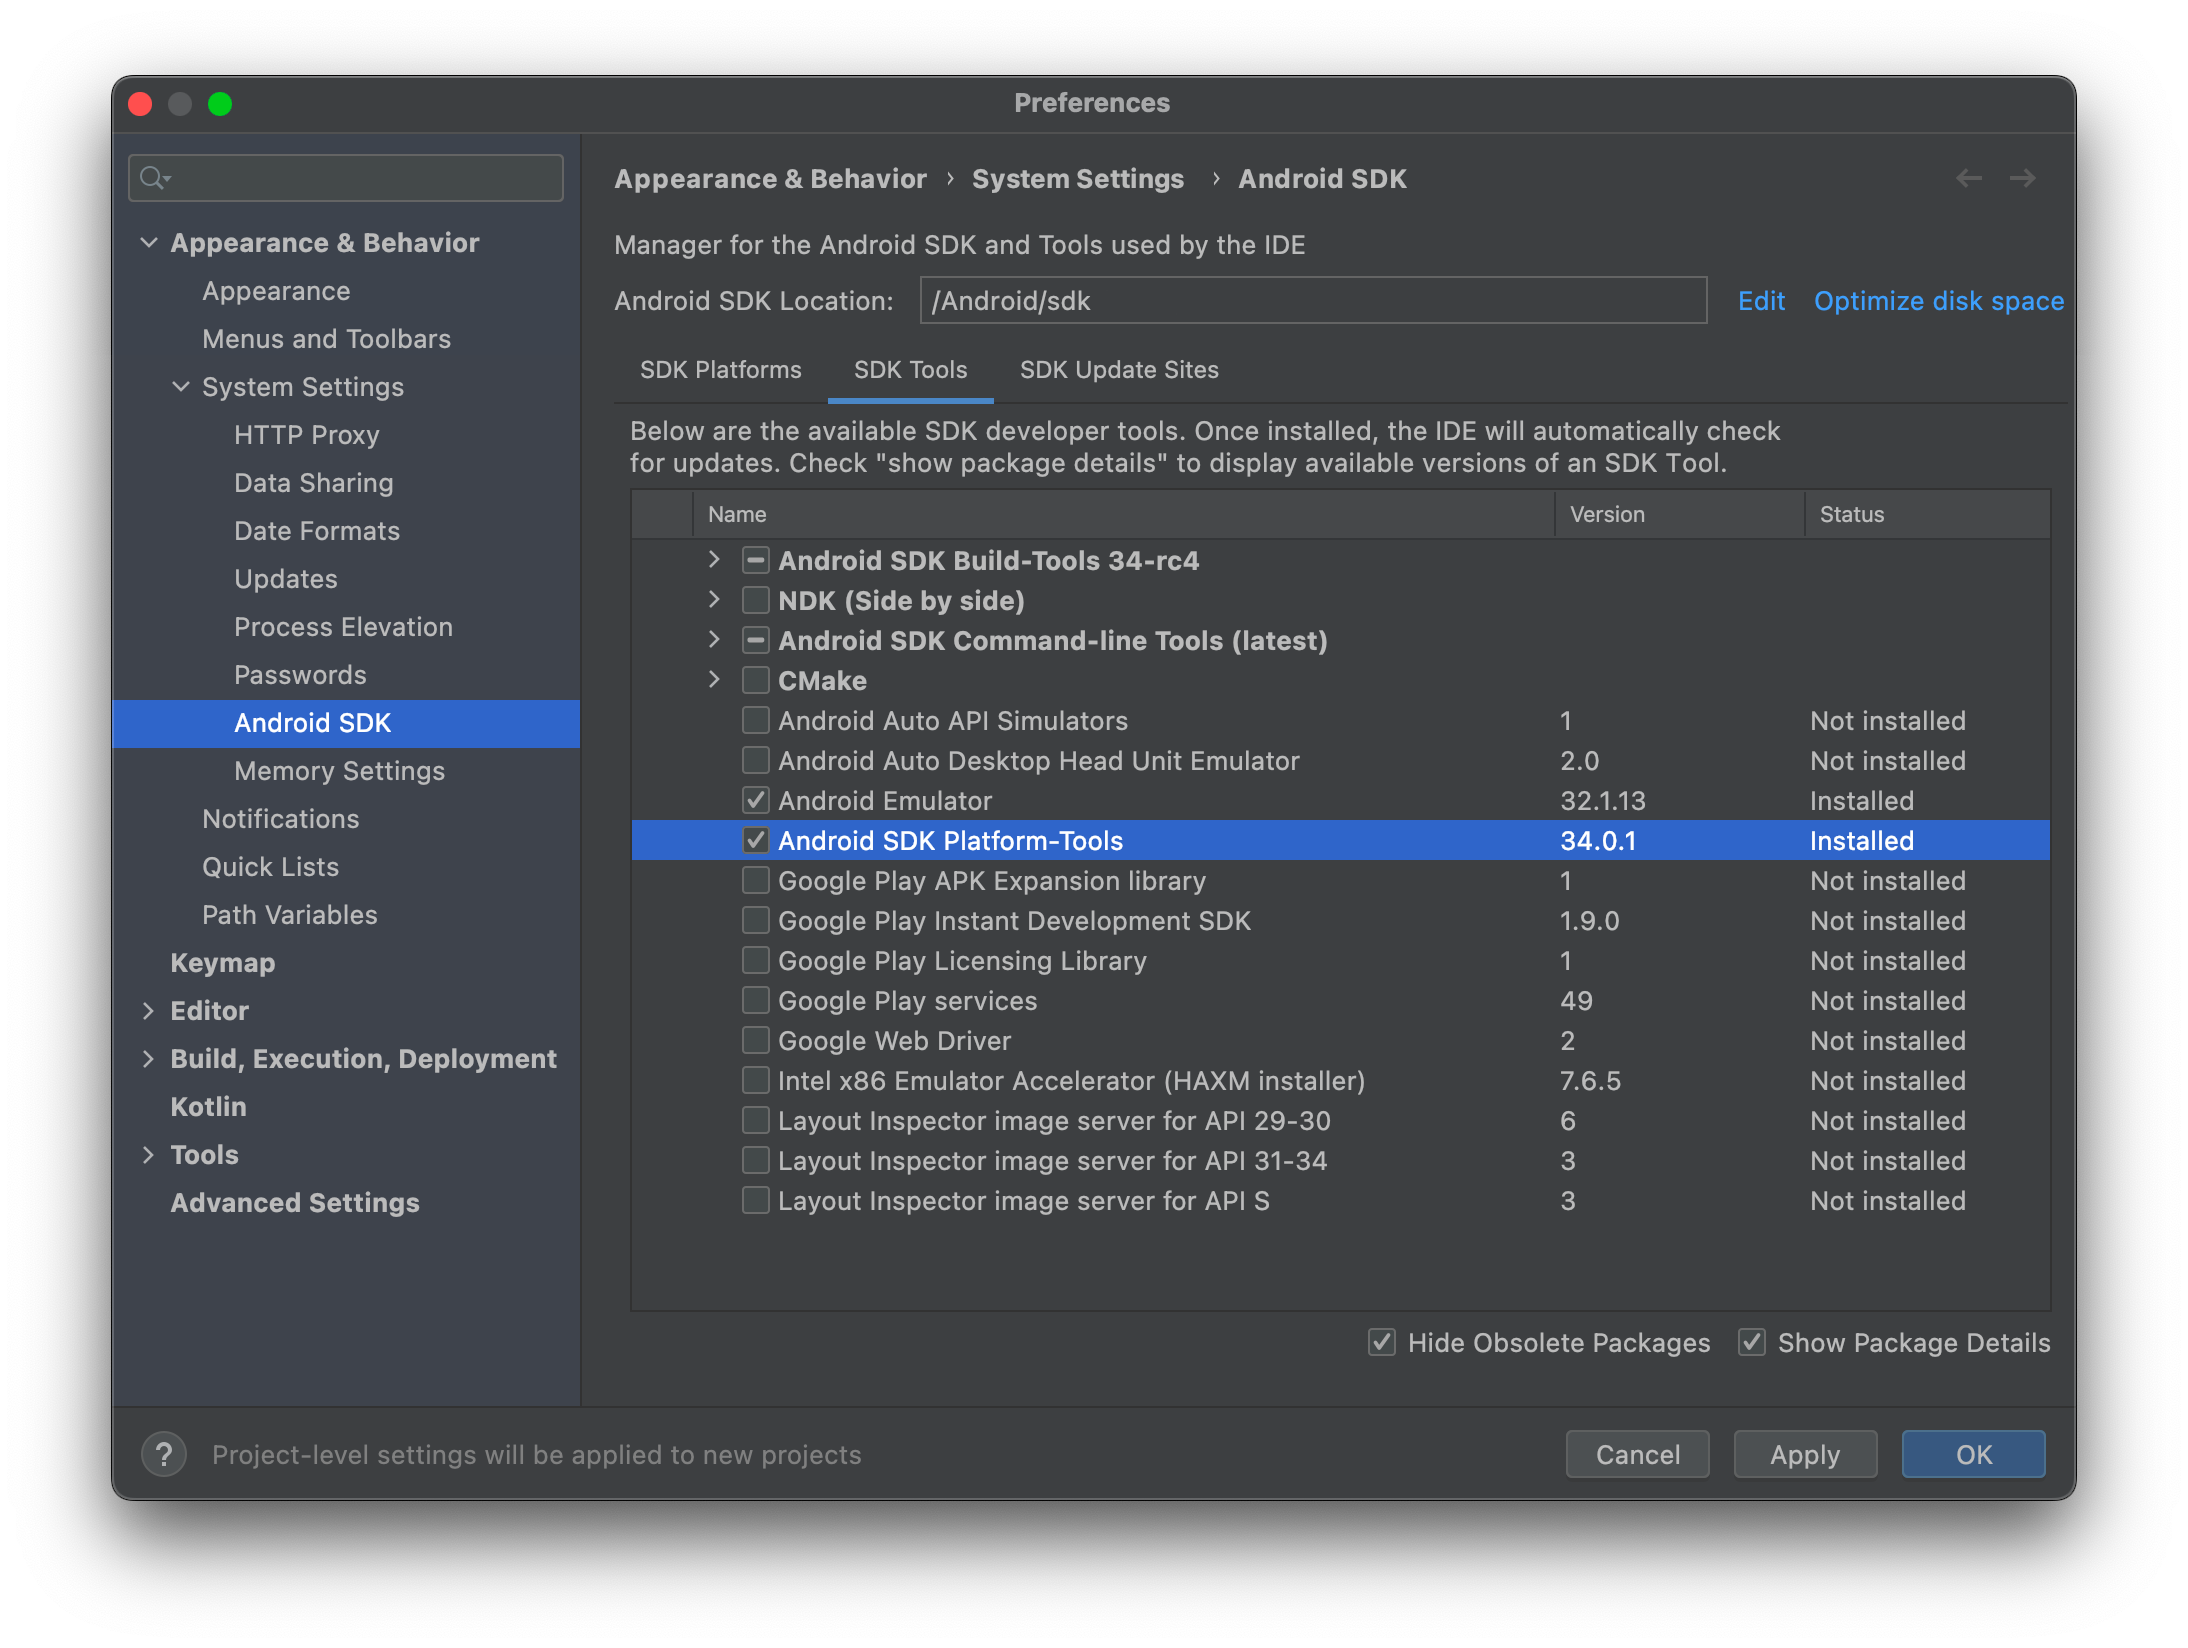Enable the CMake checkbox

point(755,680)
